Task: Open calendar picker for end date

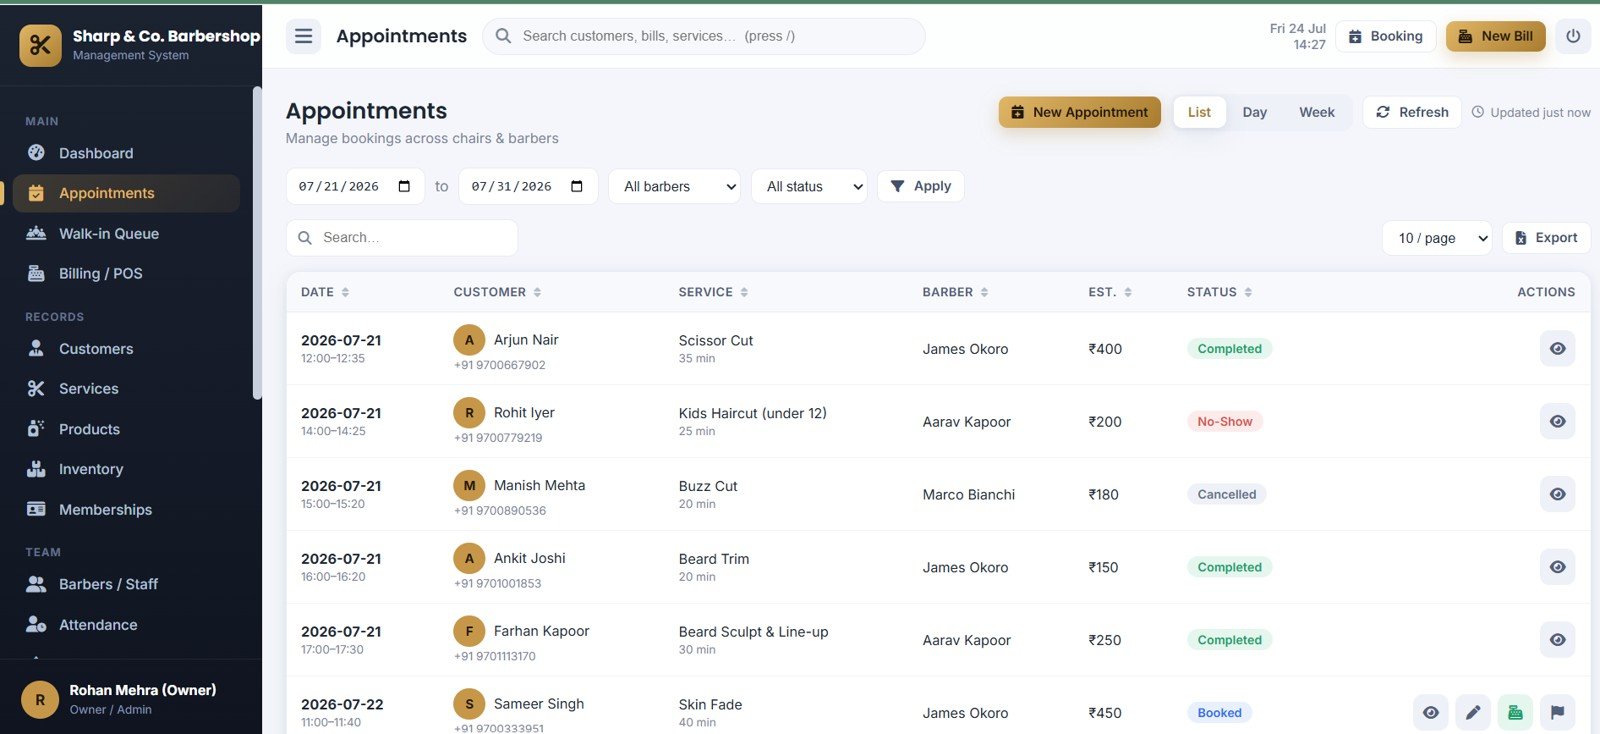Action: click(x=577, y=186)
